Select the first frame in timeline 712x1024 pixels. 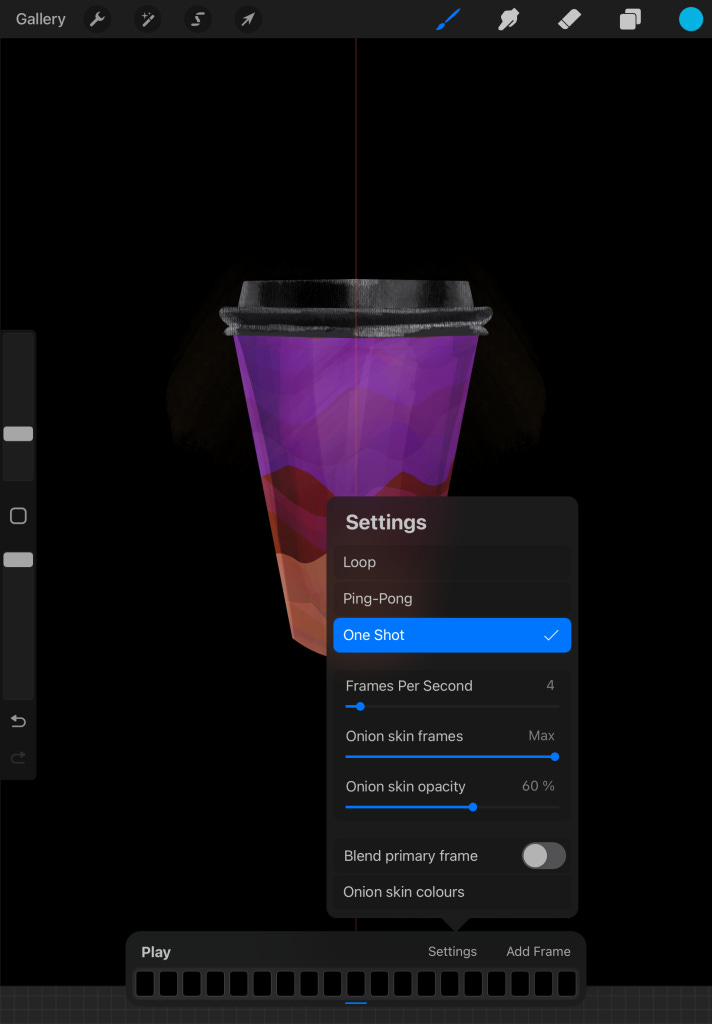coord(145,984)
